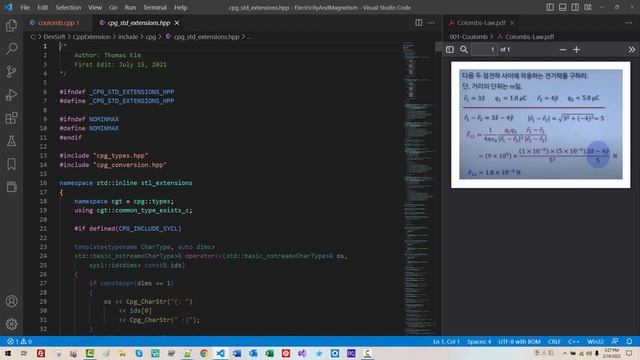Close the cpg_std_extensions.hpp tab

pos(177,23)
